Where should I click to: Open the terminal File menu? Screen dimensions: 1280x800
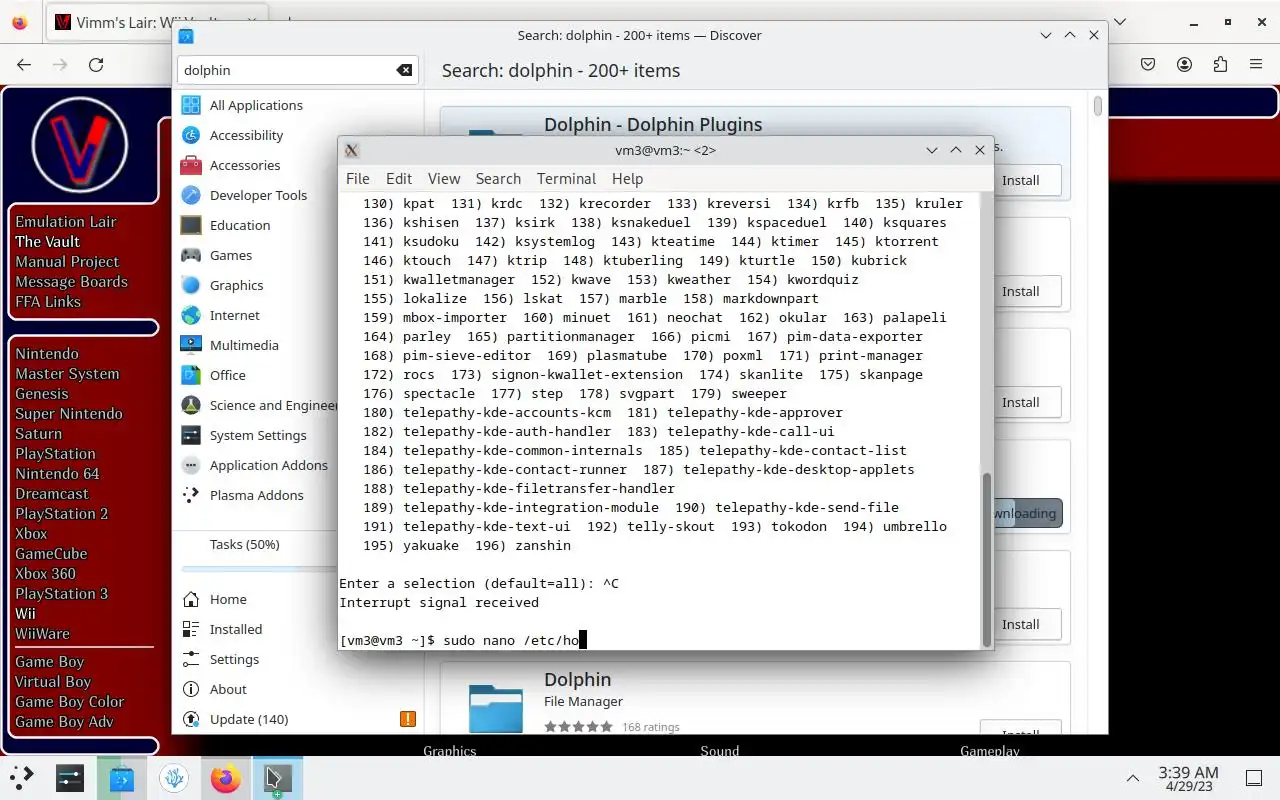[357, 178]
